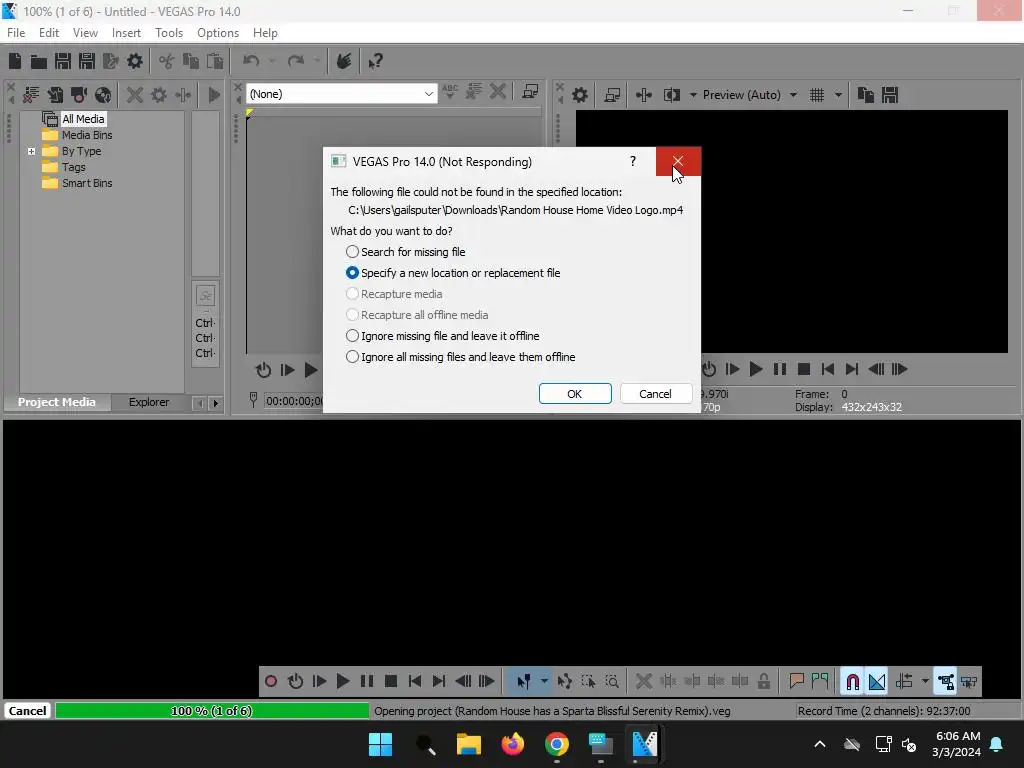Select the Envelope Edit tool icon
Screen dimensions: 1024x768
coord(565,682)
